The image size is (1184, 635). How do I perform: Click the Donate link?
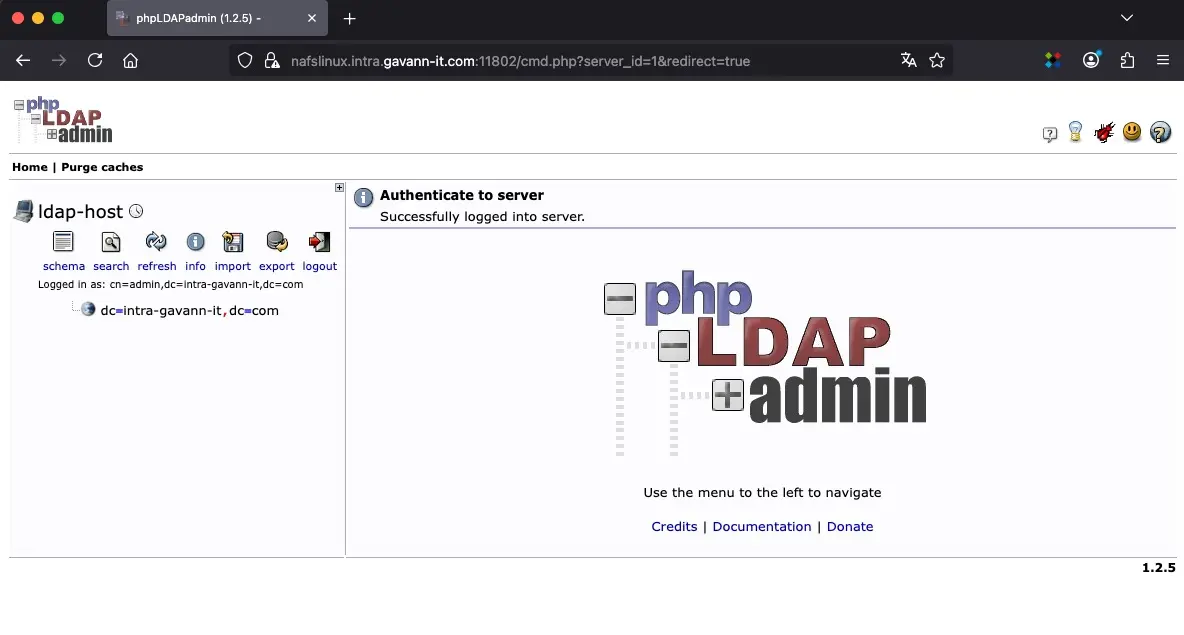click(x=850, y=526)
